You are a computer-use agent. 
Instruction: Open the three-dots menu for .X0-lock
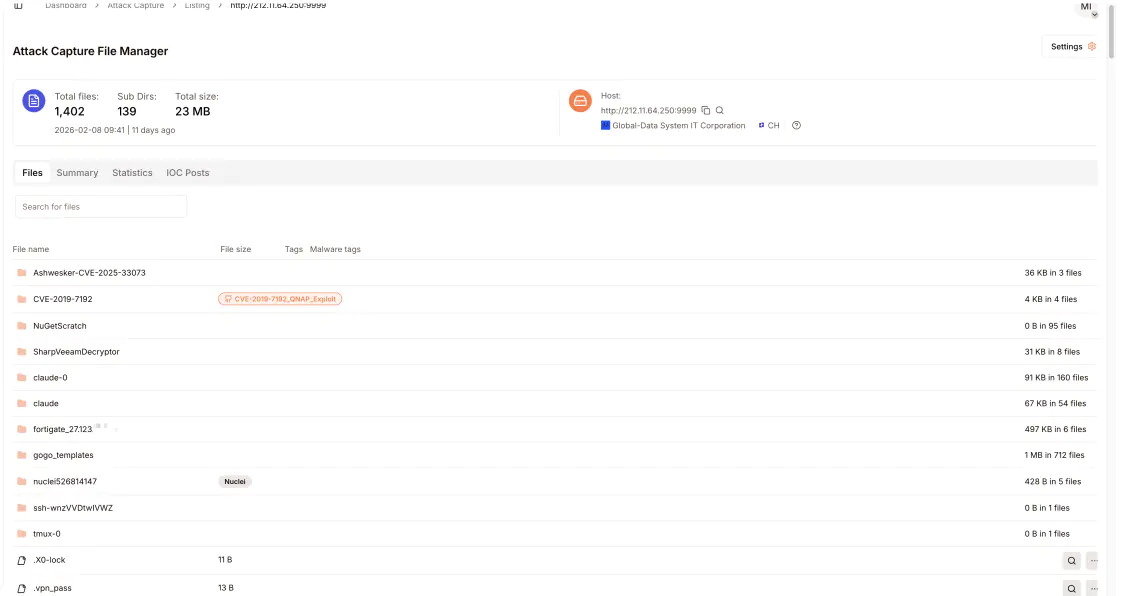(x=1092, y=561)
